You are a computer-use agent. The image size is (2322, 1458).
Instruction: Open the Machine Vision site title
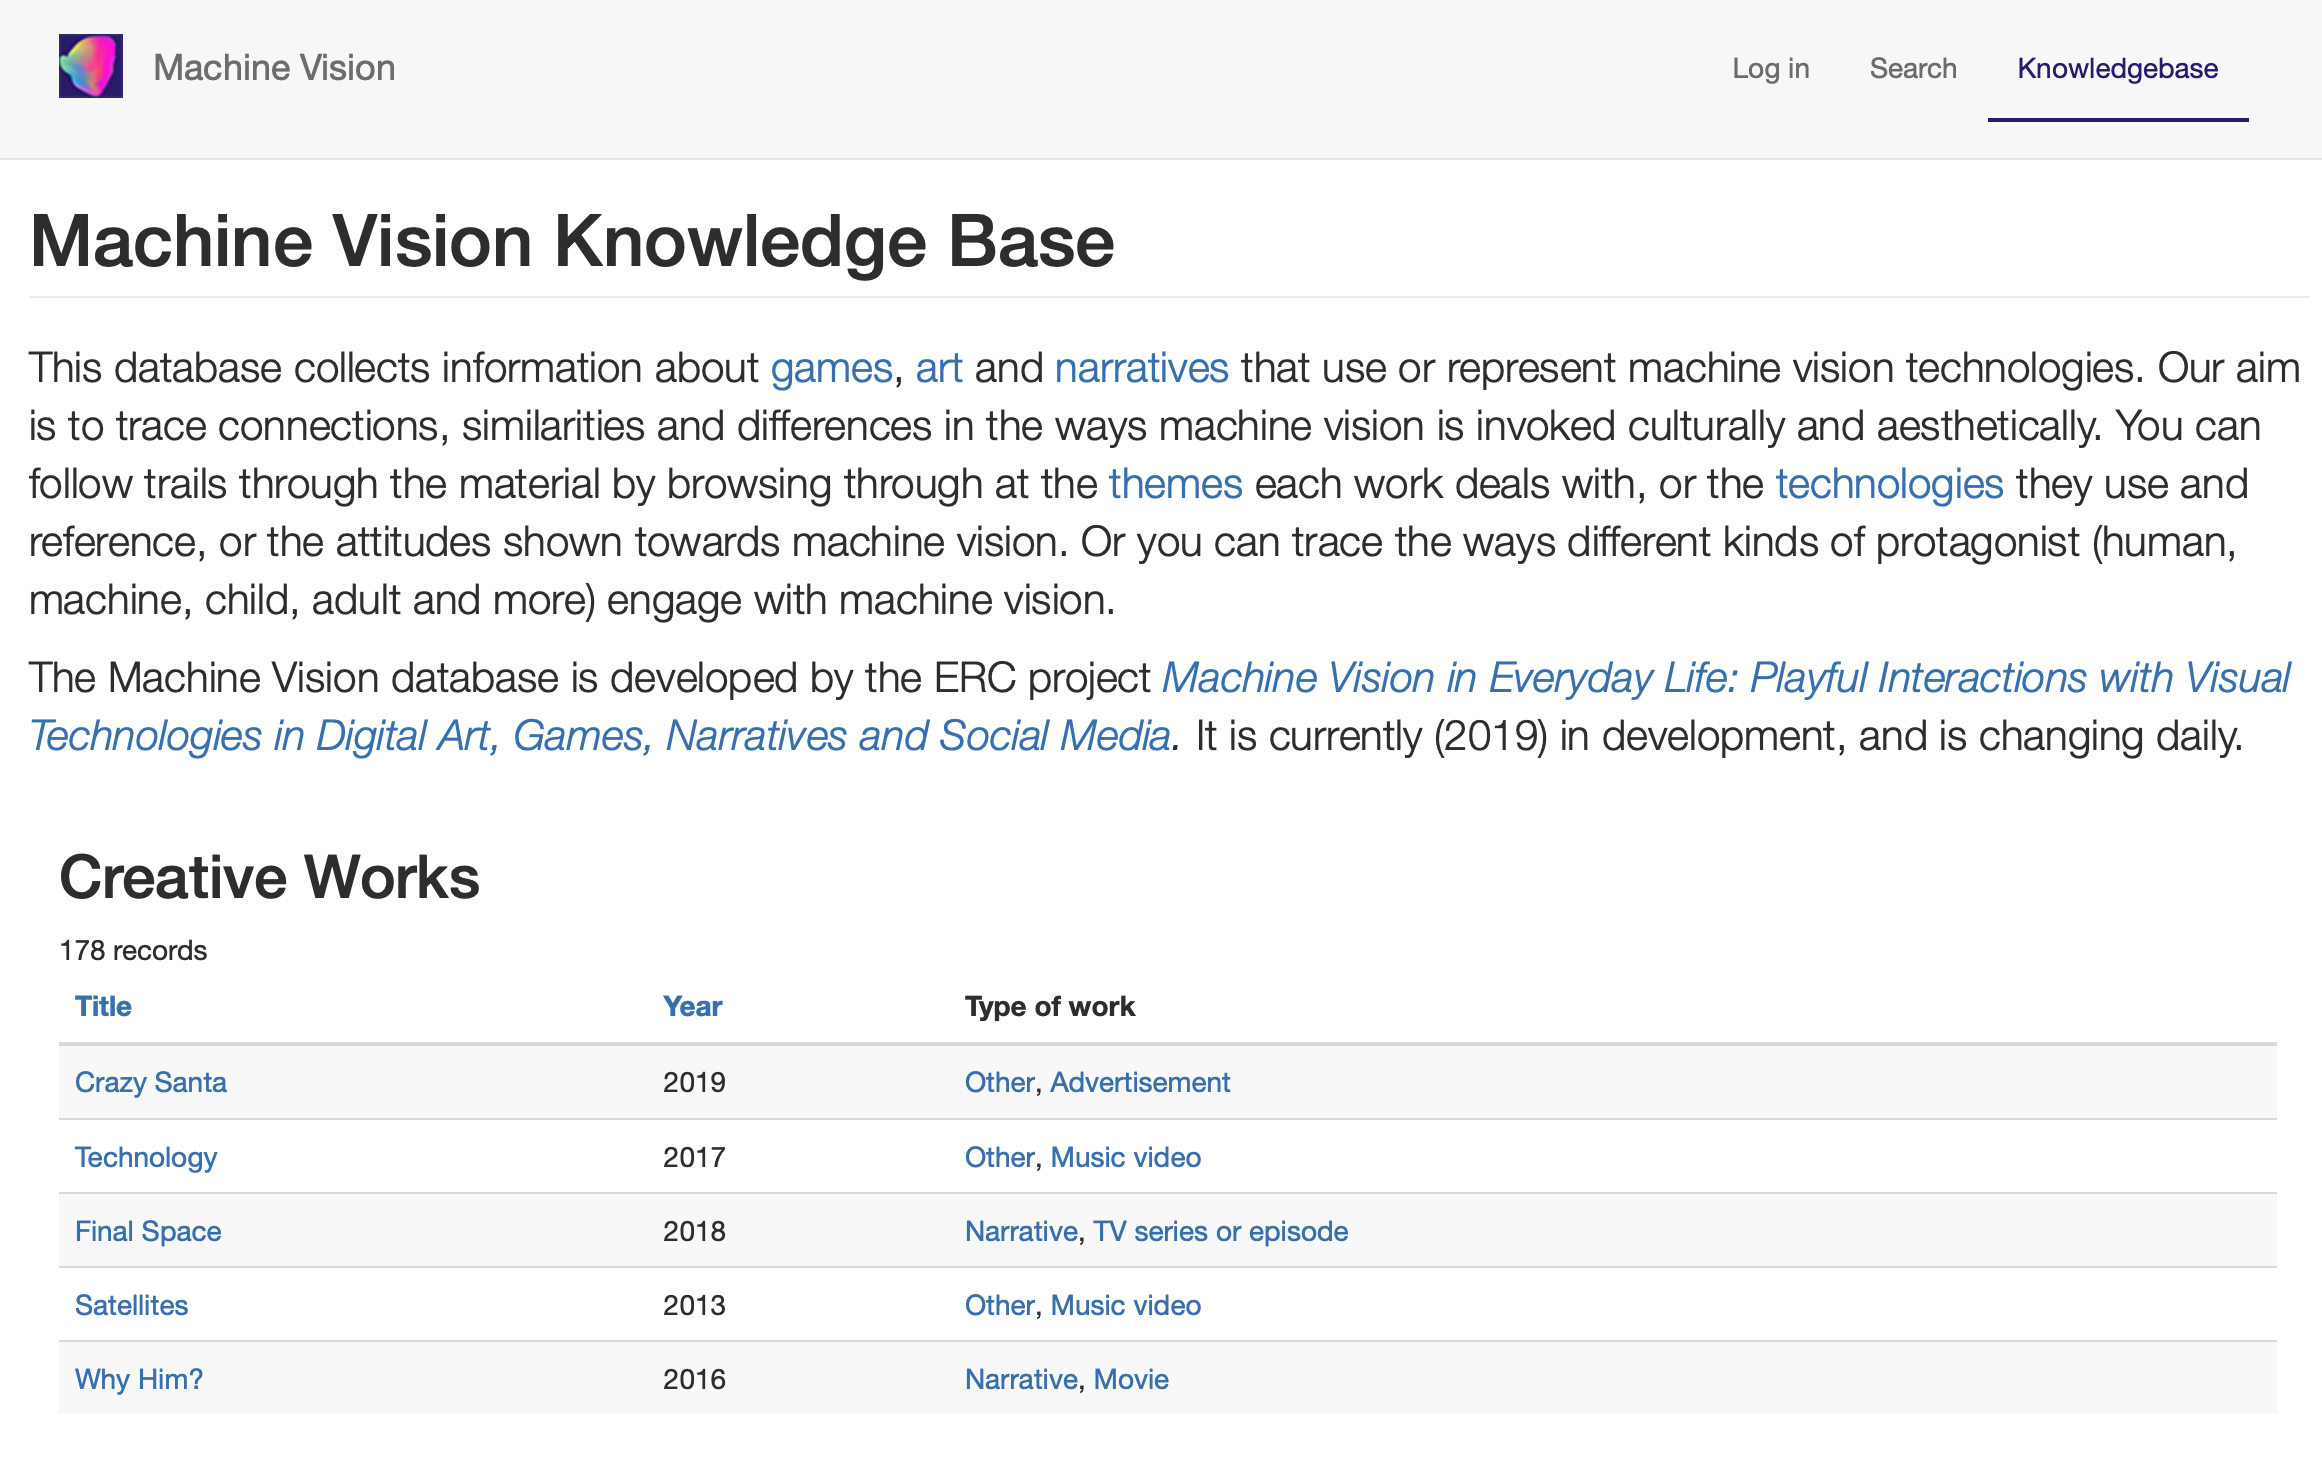pyautogui.click(x=274, y=68)
